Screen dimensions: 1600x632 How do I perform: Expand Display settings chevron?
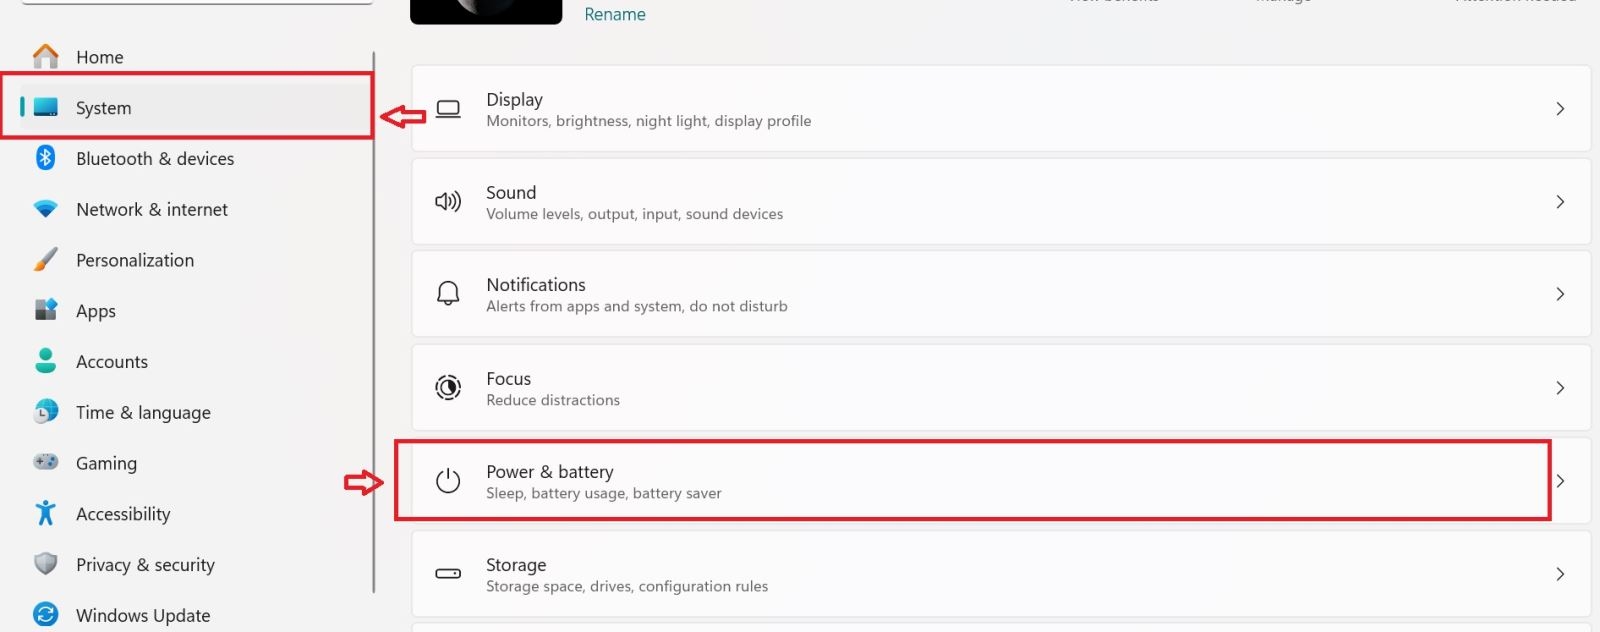[1560, 109]
